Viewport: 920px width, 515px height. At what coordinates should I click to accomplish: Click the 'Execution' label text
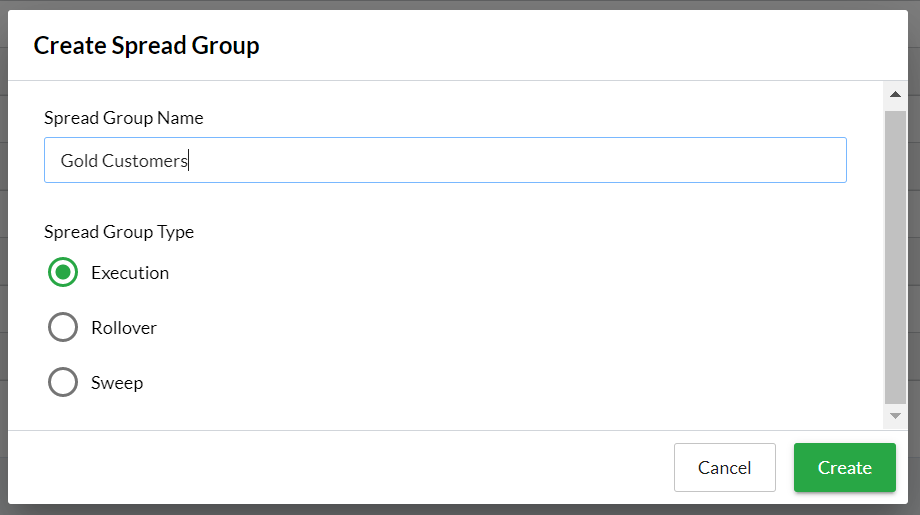click(x=130, y=273)
